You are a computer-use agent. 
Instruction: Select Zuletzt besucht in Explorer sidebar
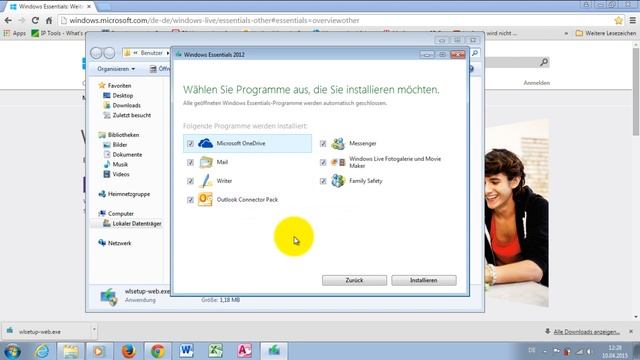pos(131,116)
